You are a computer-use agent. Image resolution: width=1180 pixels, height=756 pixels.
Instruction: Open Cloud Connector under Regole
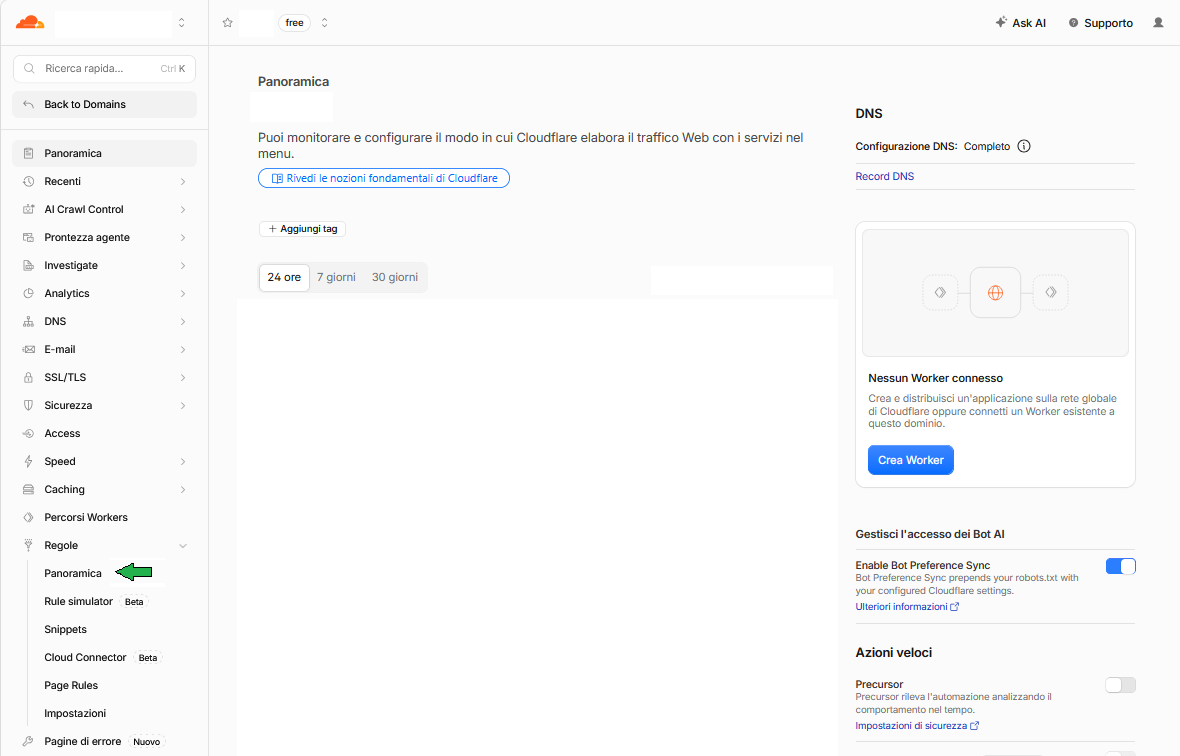(x=85, y=657)
